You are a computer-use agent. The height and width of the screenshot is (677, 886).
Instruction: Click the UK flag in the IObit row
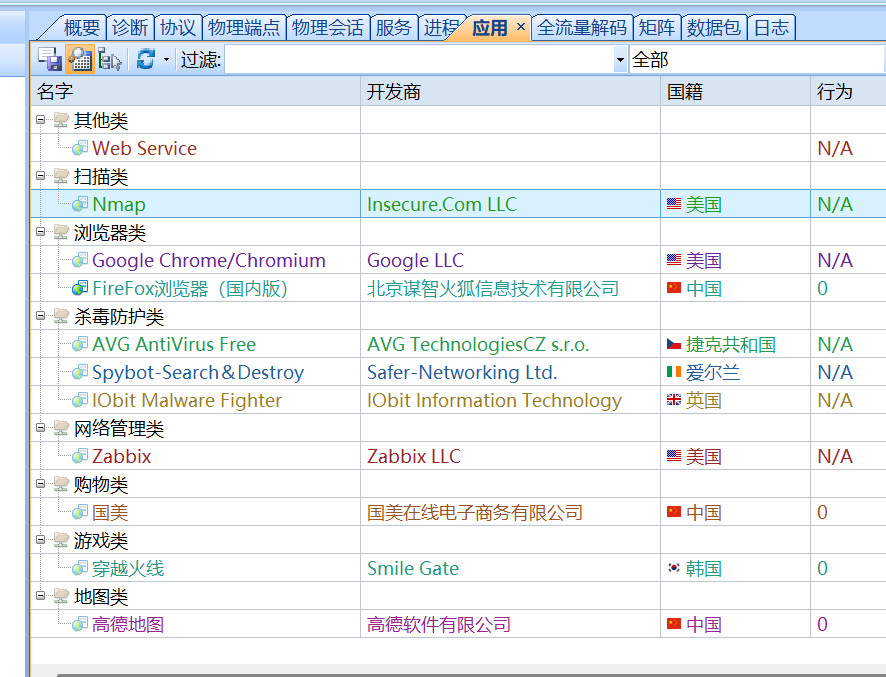tap(674, 400)
